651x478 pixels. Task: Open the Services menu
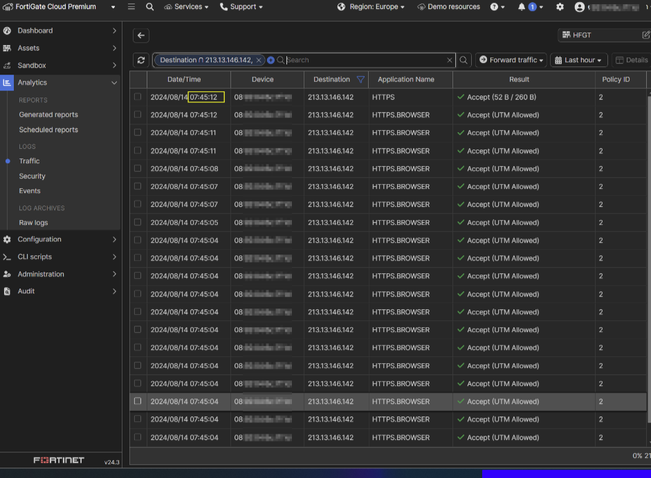[x=186, y=7]
